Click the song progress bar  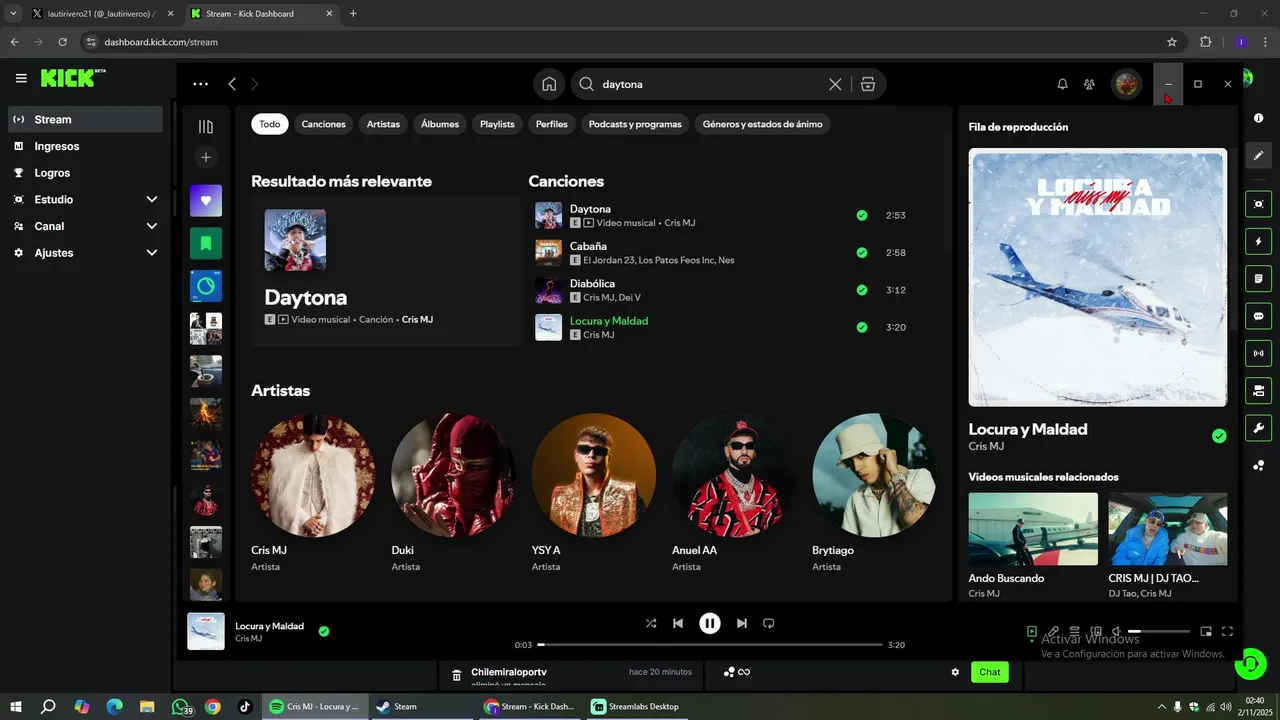coord(710,645)
